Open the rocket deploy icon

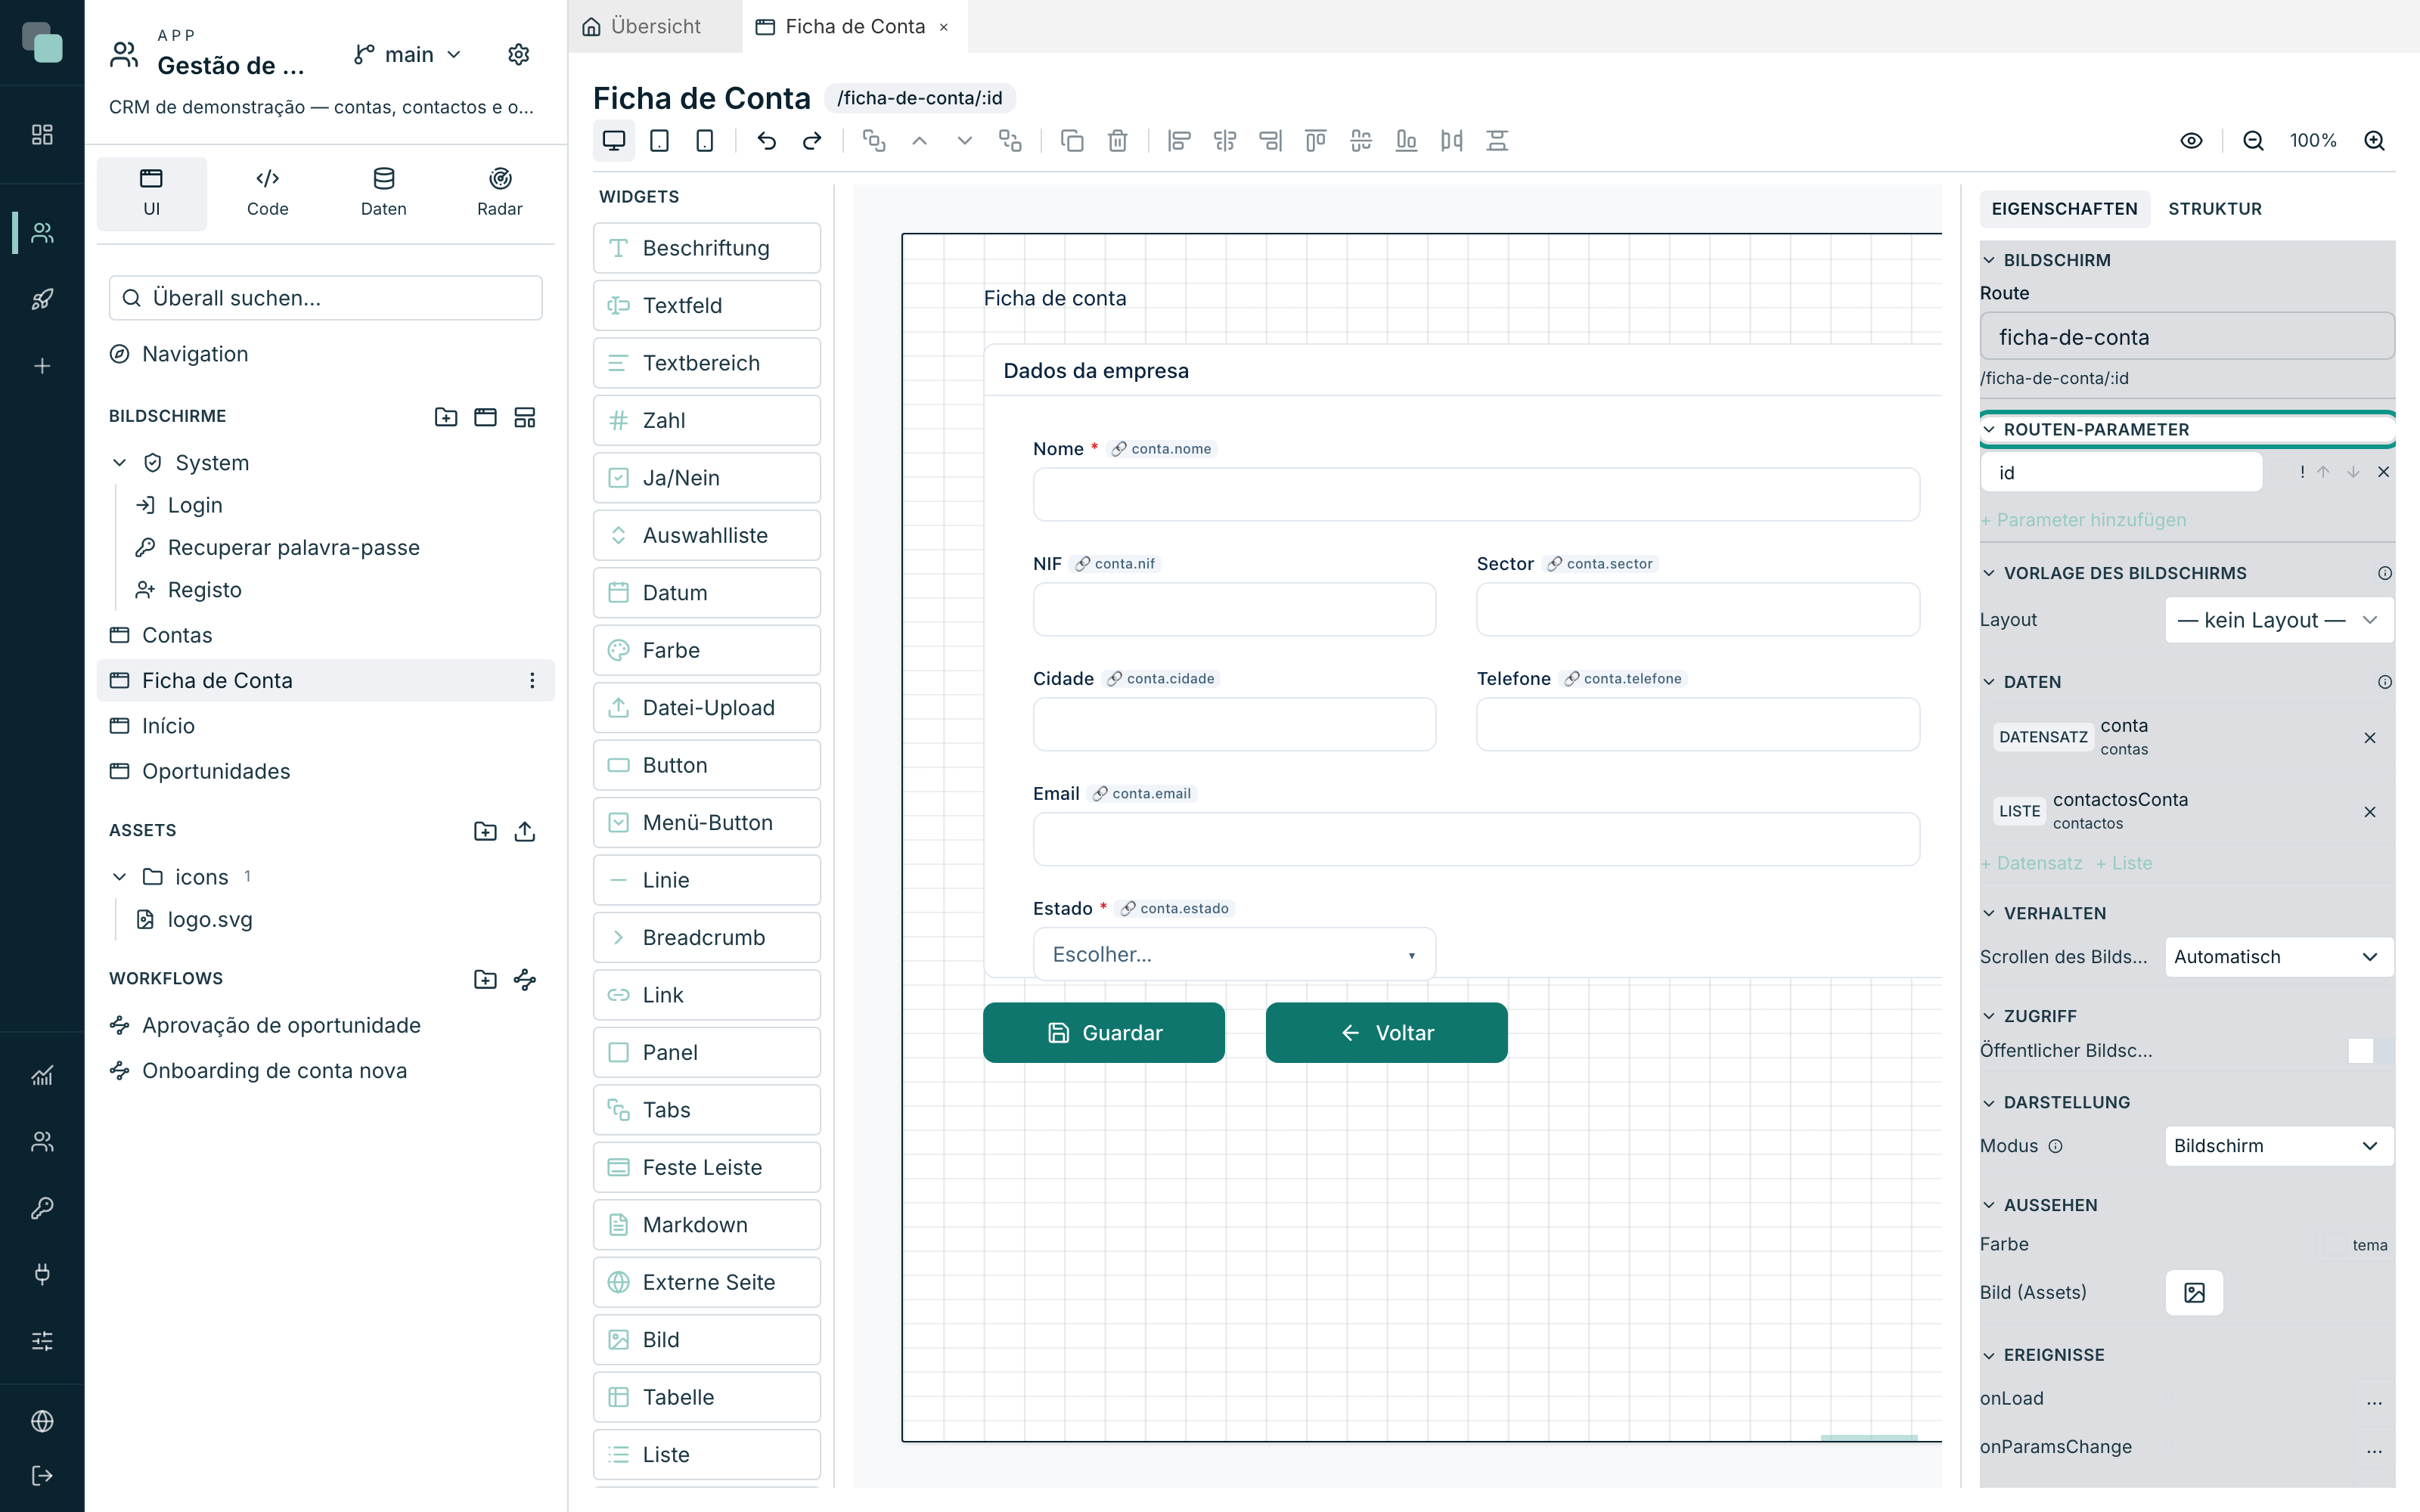(42, 299)
